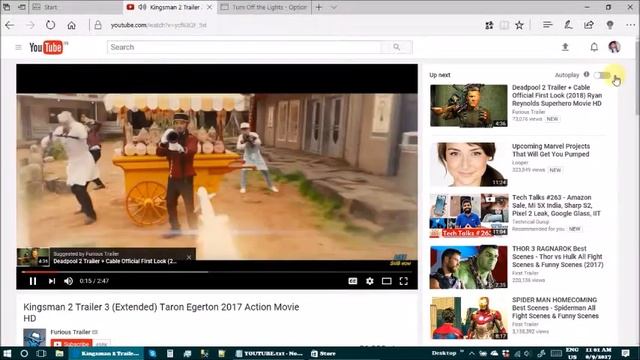Switch player to theater mode
This screenshot has height=360, width=640.
point(387,281)
